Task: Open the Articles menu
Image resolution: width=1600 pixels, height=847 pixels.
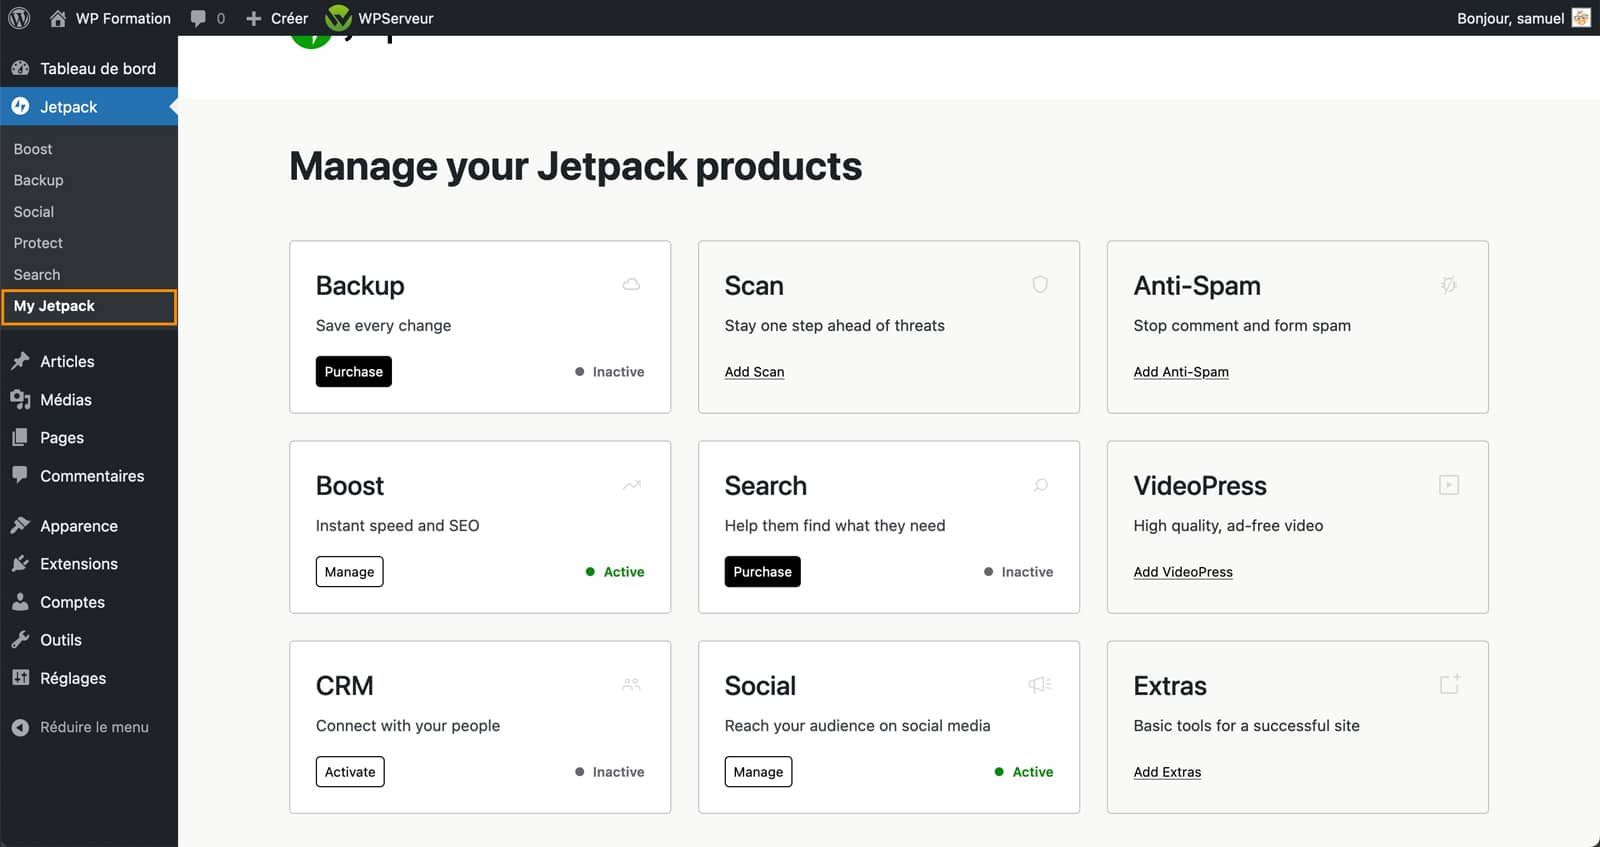Action: 67,361
